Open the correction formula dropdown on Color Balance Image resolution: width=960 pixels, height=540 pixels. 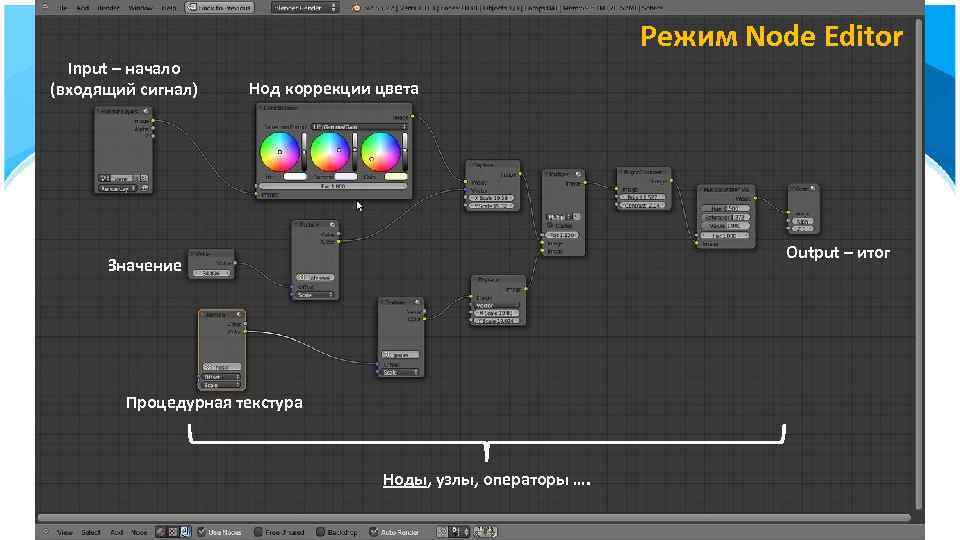point(359,127)
